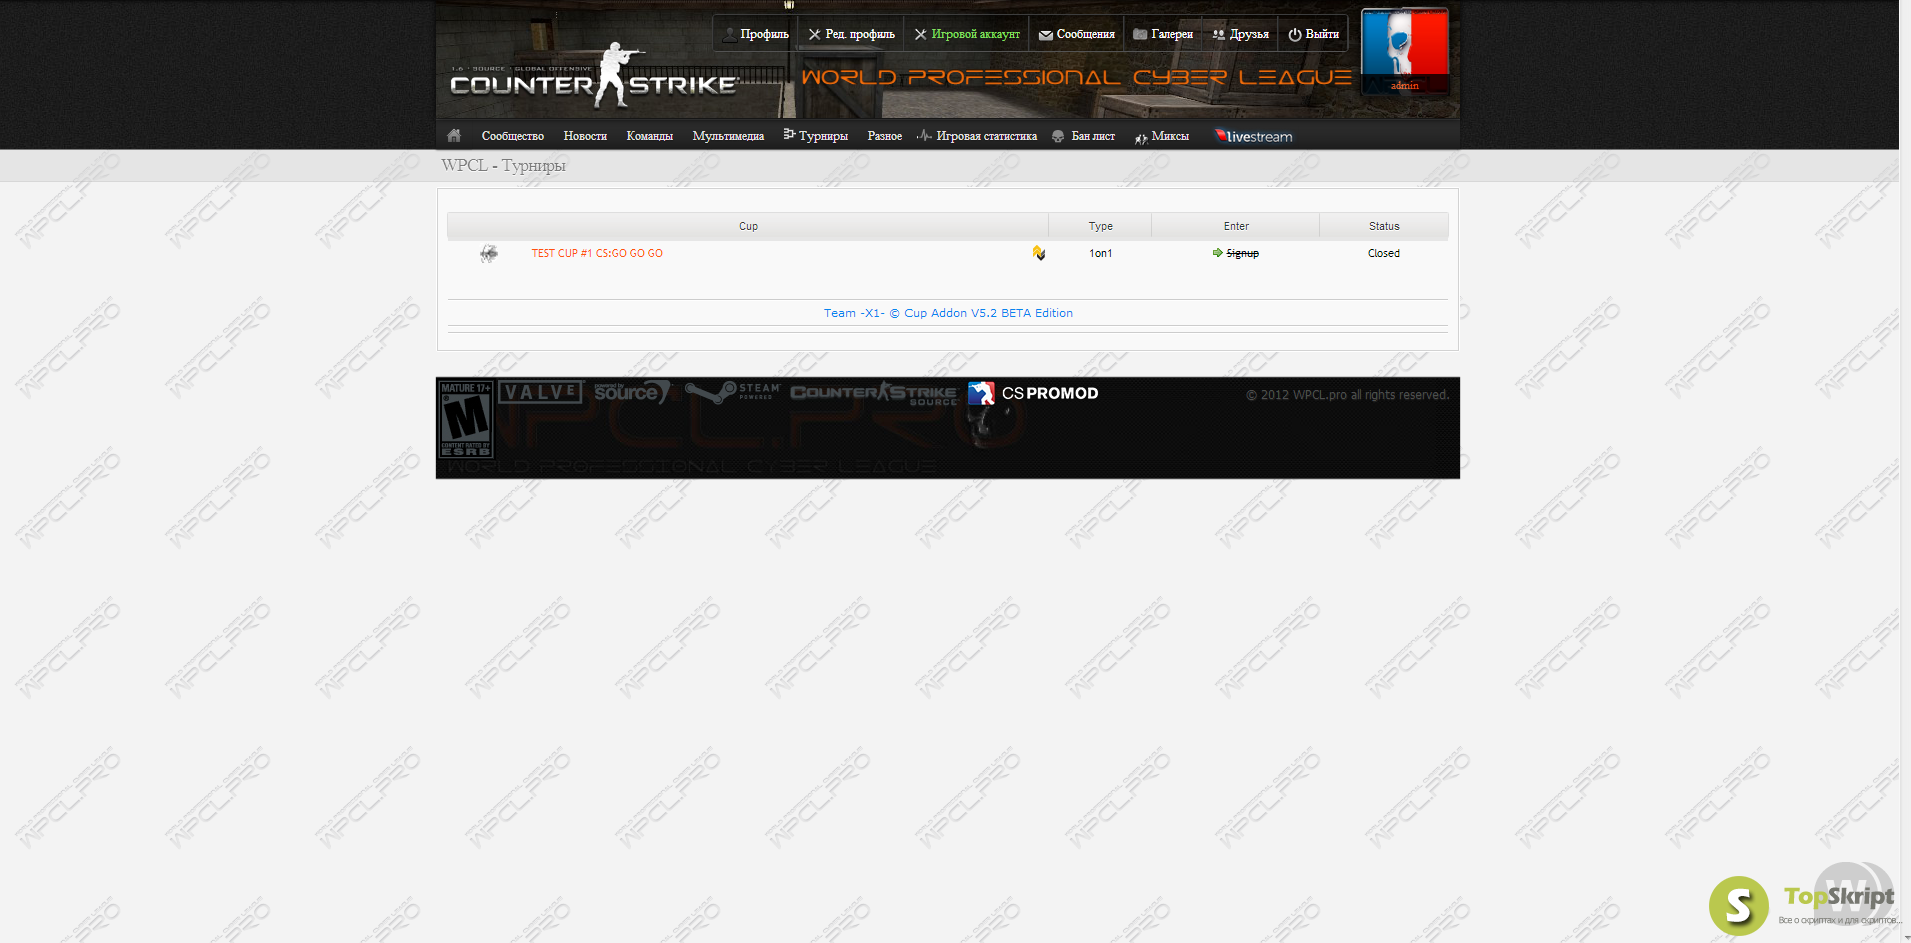Viewport: 1911px width, 943px height.
Task: Click the CS PROMOD logo in the footer
Action: 1033,394
